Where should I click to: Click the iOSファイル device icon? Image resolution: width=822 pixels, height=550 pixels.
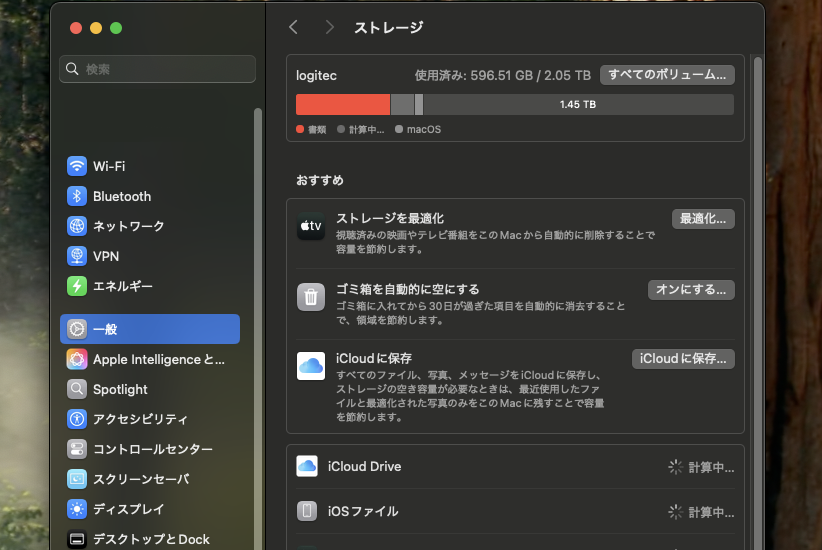coord(307,511)
